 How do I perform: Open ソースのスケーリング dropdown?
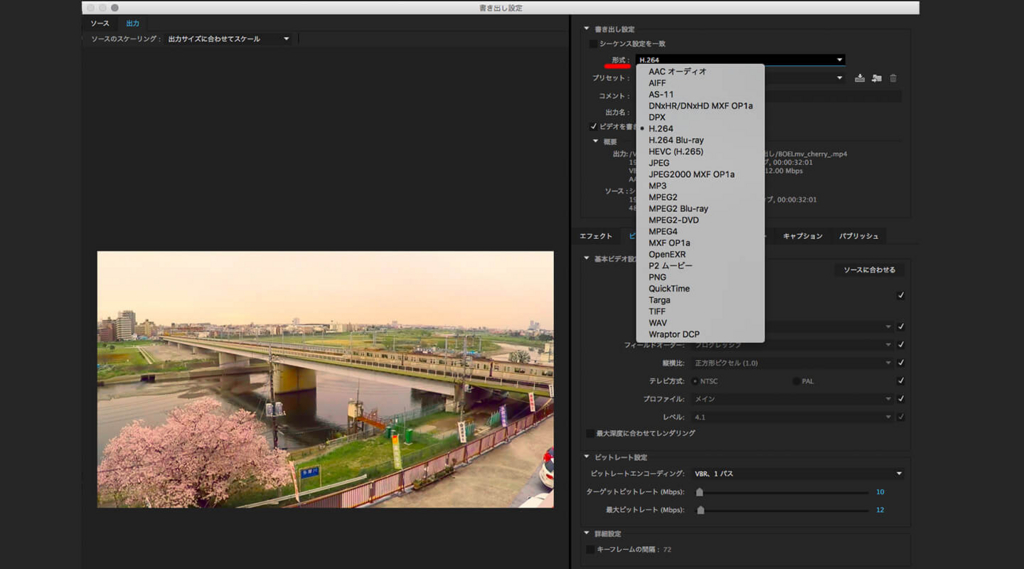(229, 39)
